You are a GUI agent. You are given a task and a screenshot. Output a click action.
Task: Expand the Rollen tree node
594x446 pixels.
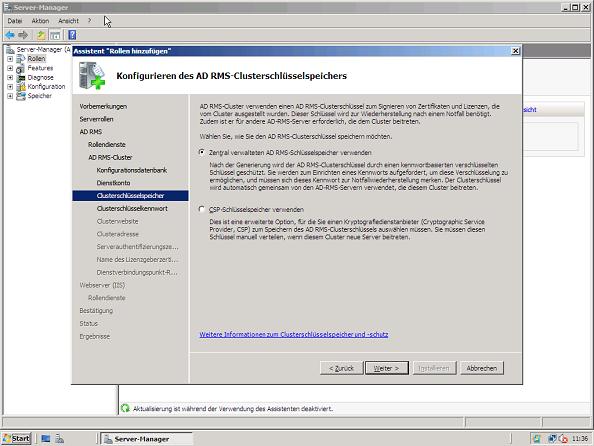point(10,59)
